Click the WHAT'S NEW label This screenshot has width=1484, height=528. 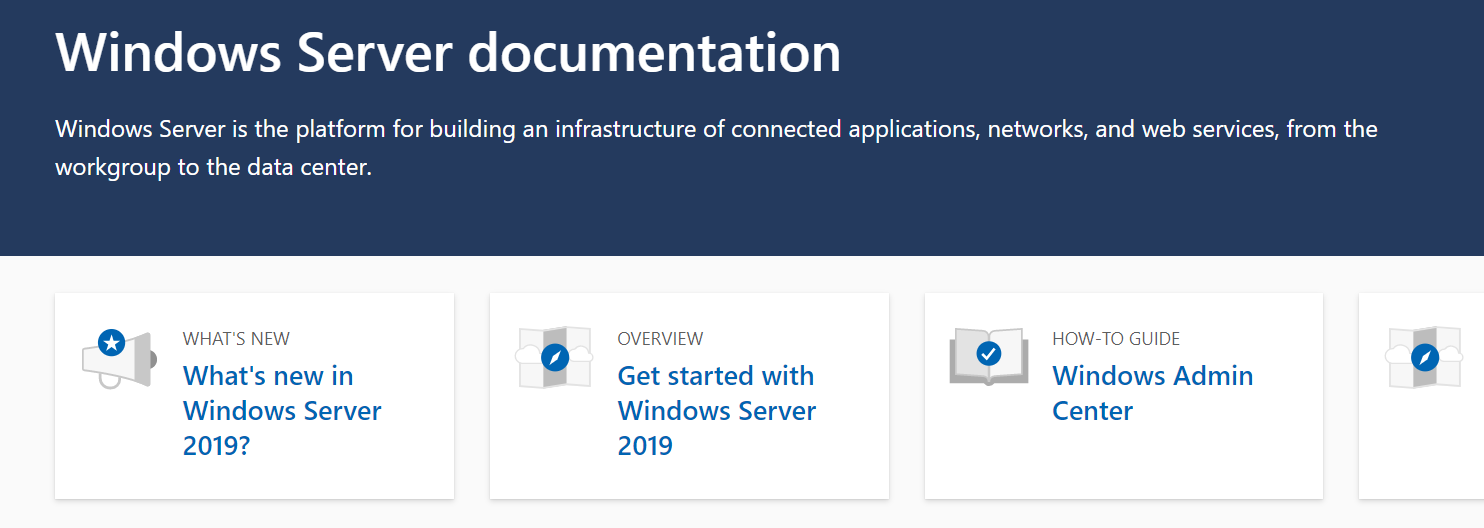236,339
